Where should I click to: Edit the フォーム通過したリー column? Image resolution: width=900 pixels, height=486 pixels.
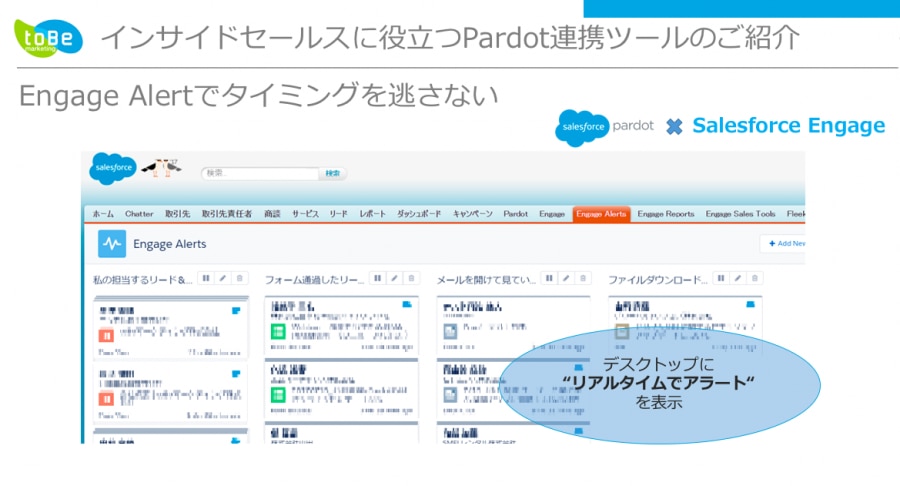[x=394, y=279]
